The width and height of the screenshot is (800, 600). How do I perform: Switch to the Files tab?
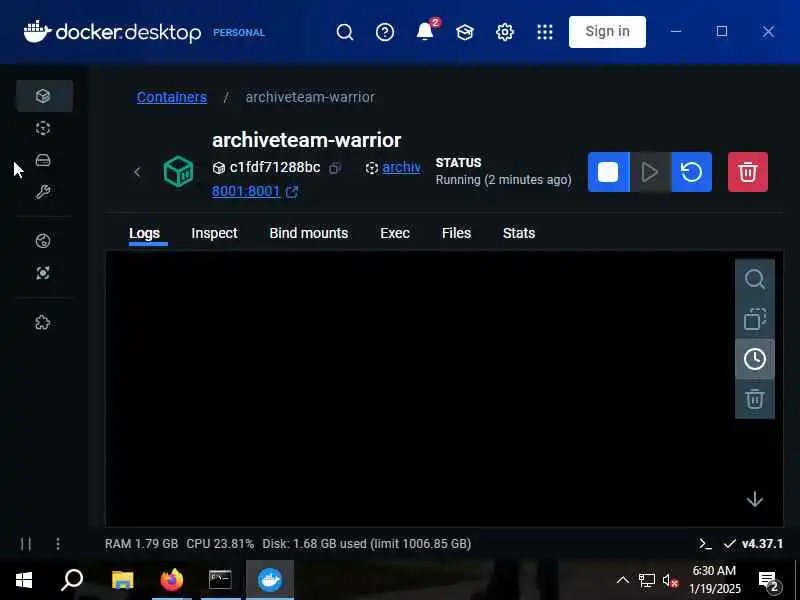456,233
